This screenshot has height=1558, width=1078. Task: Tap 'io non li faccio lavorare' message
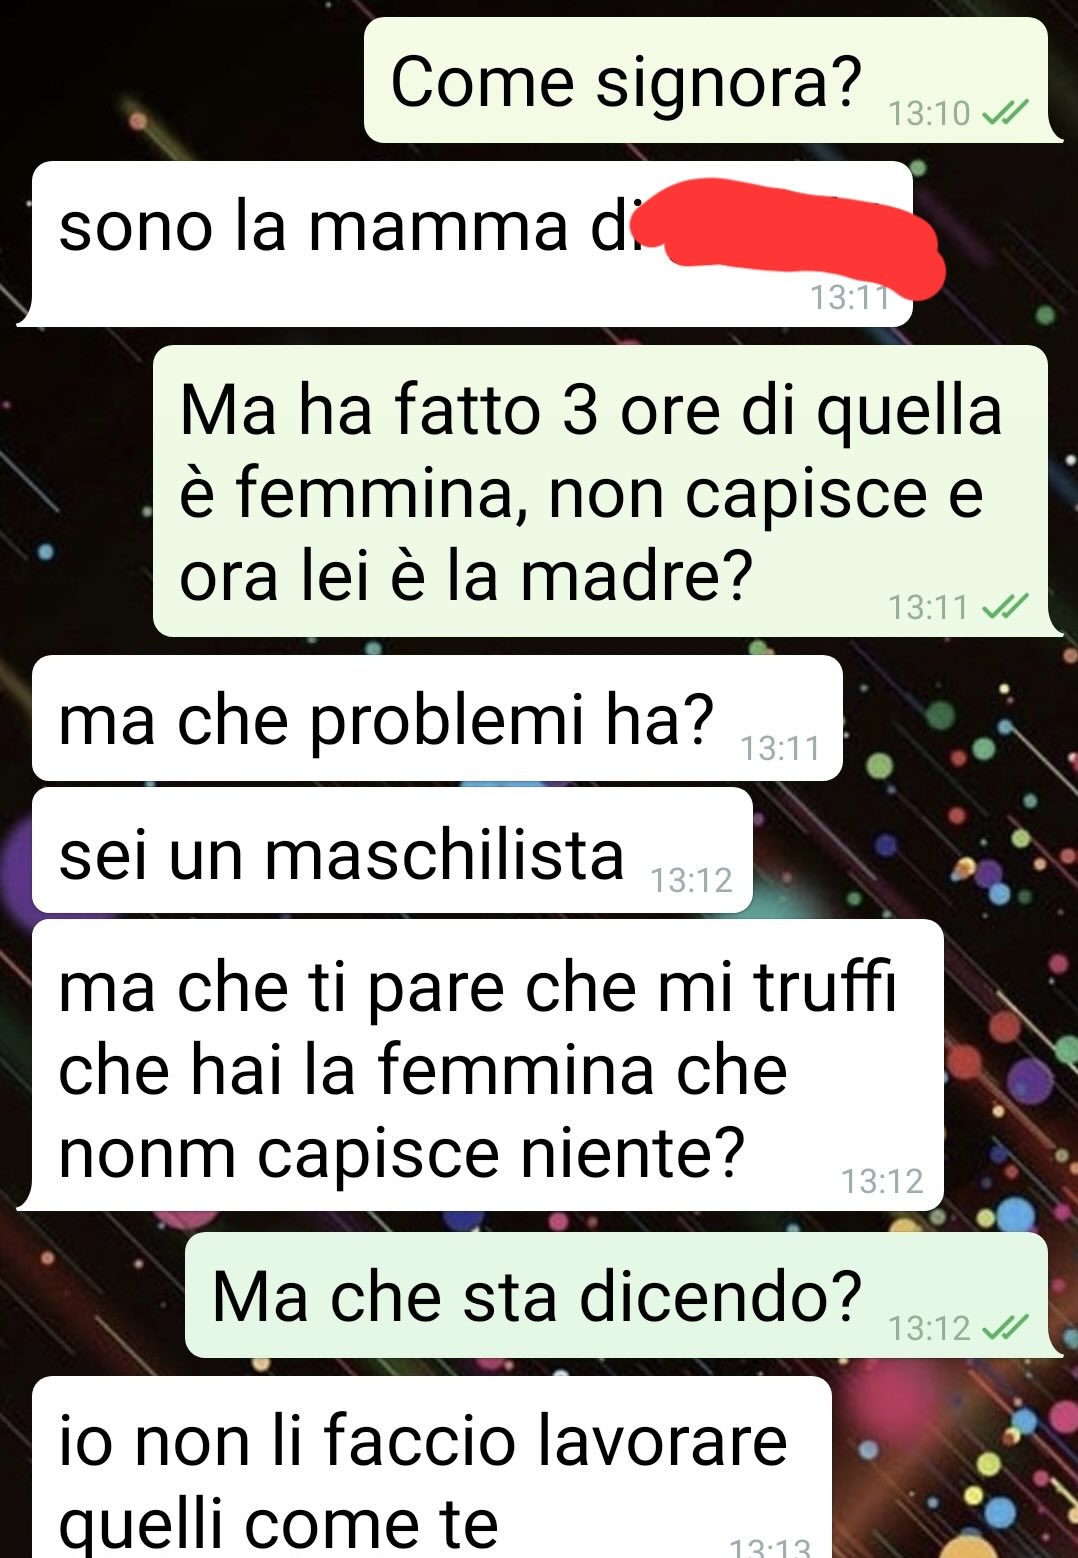[x=431, y=1467]
